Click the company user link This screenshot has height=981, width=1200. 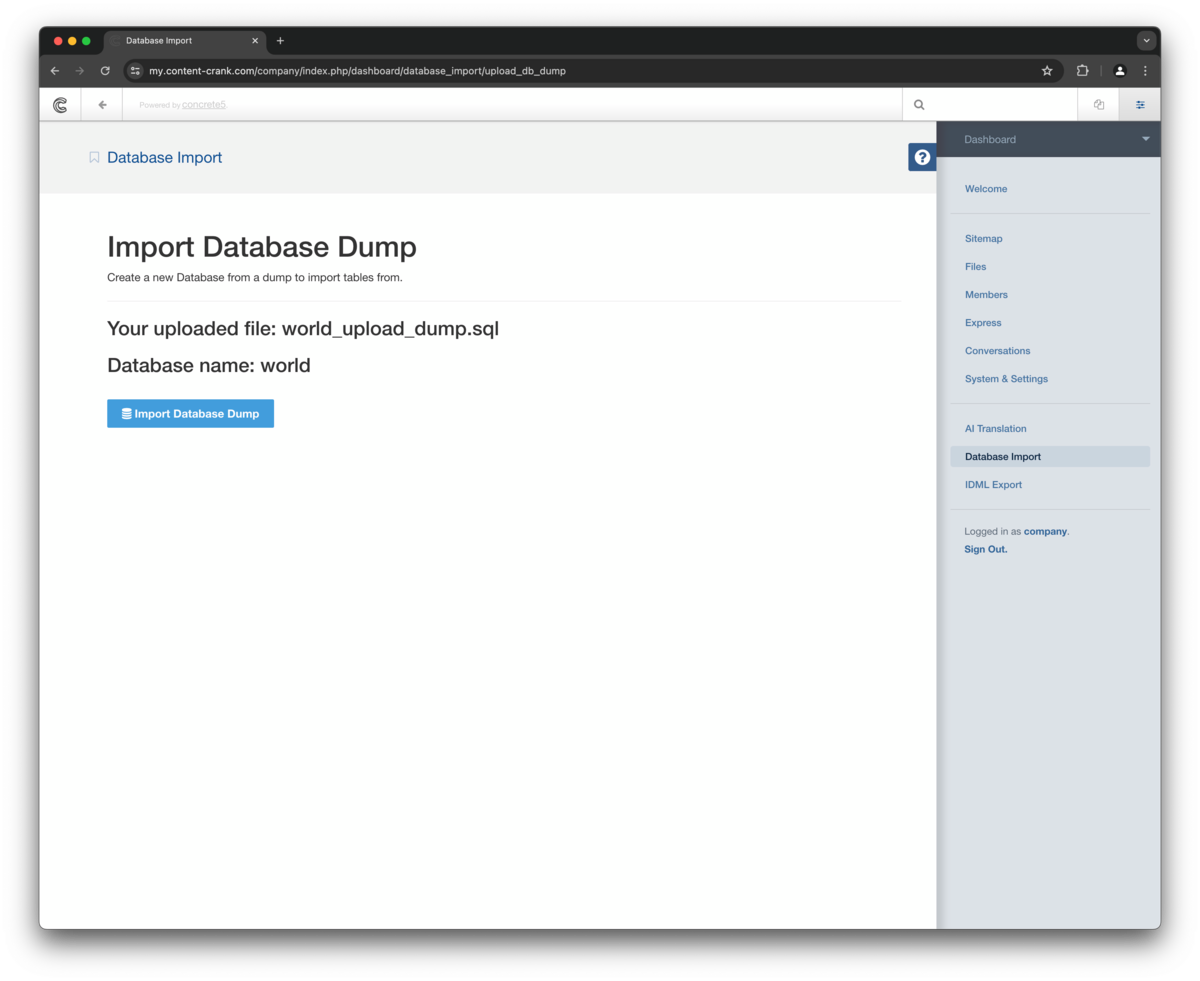1045,532
